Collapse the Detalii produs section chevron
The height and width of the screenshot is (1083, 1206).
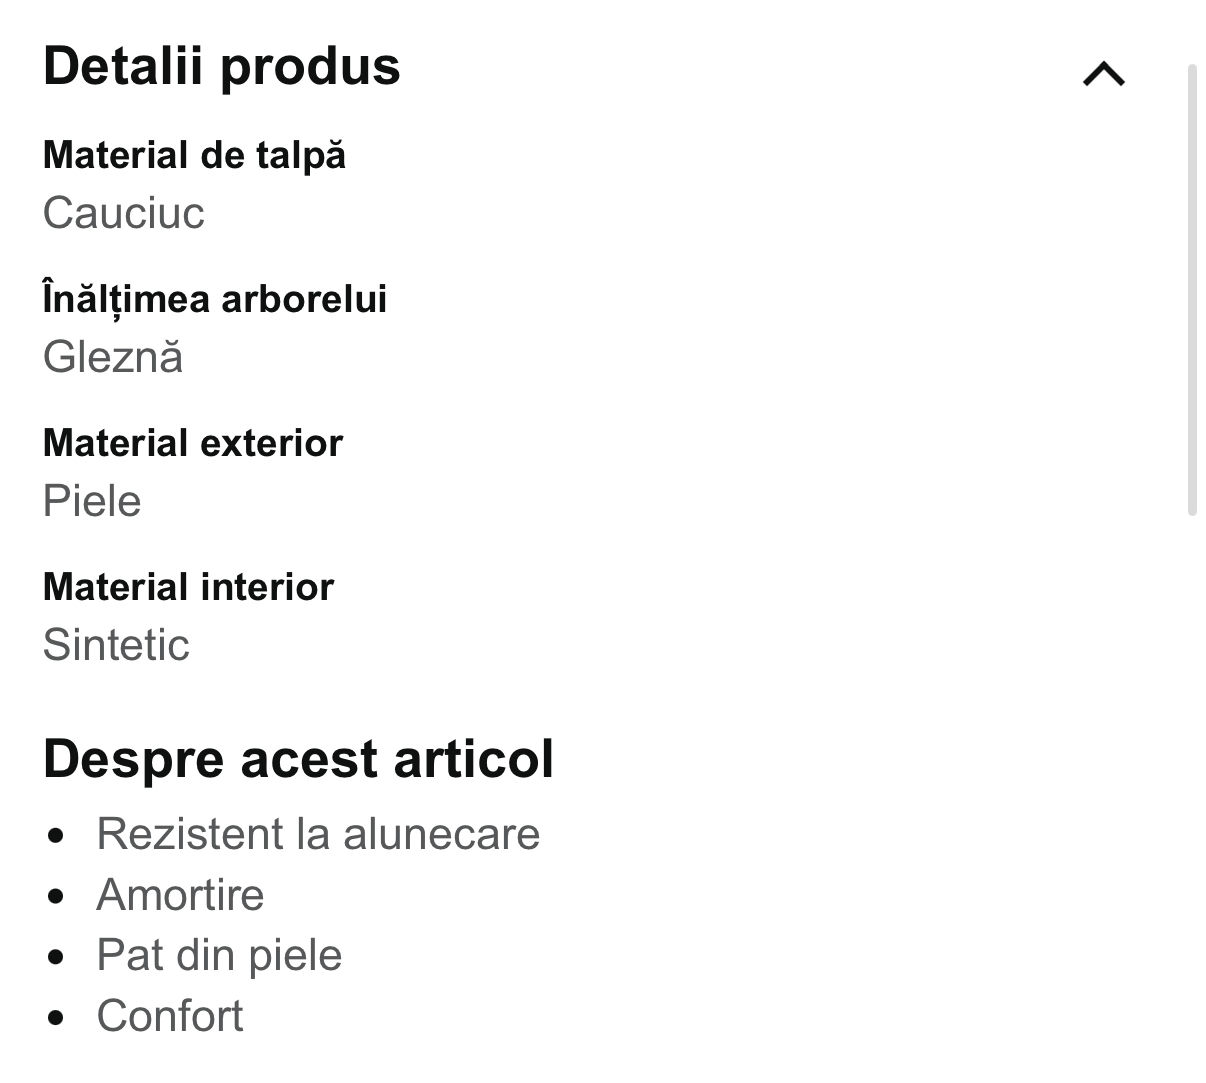click(x=1104, y=74)
